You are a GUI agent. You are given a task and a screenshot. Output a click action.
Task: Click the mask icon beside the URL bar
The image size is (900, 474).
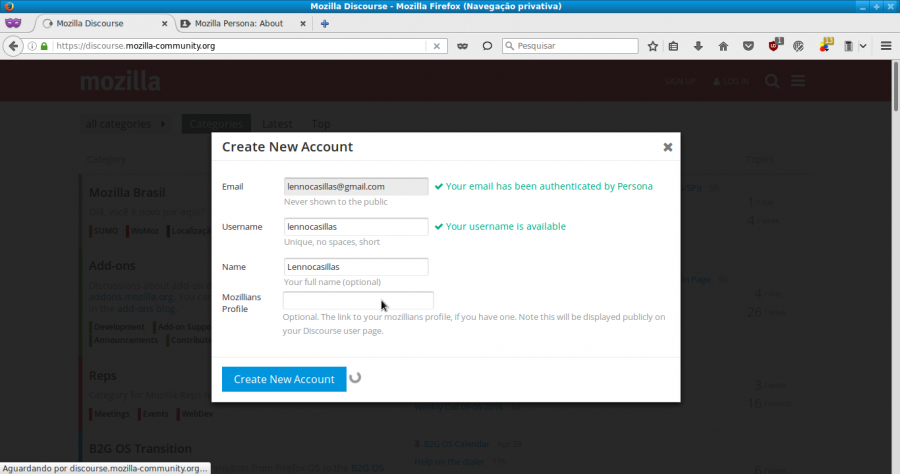point(462,46)
